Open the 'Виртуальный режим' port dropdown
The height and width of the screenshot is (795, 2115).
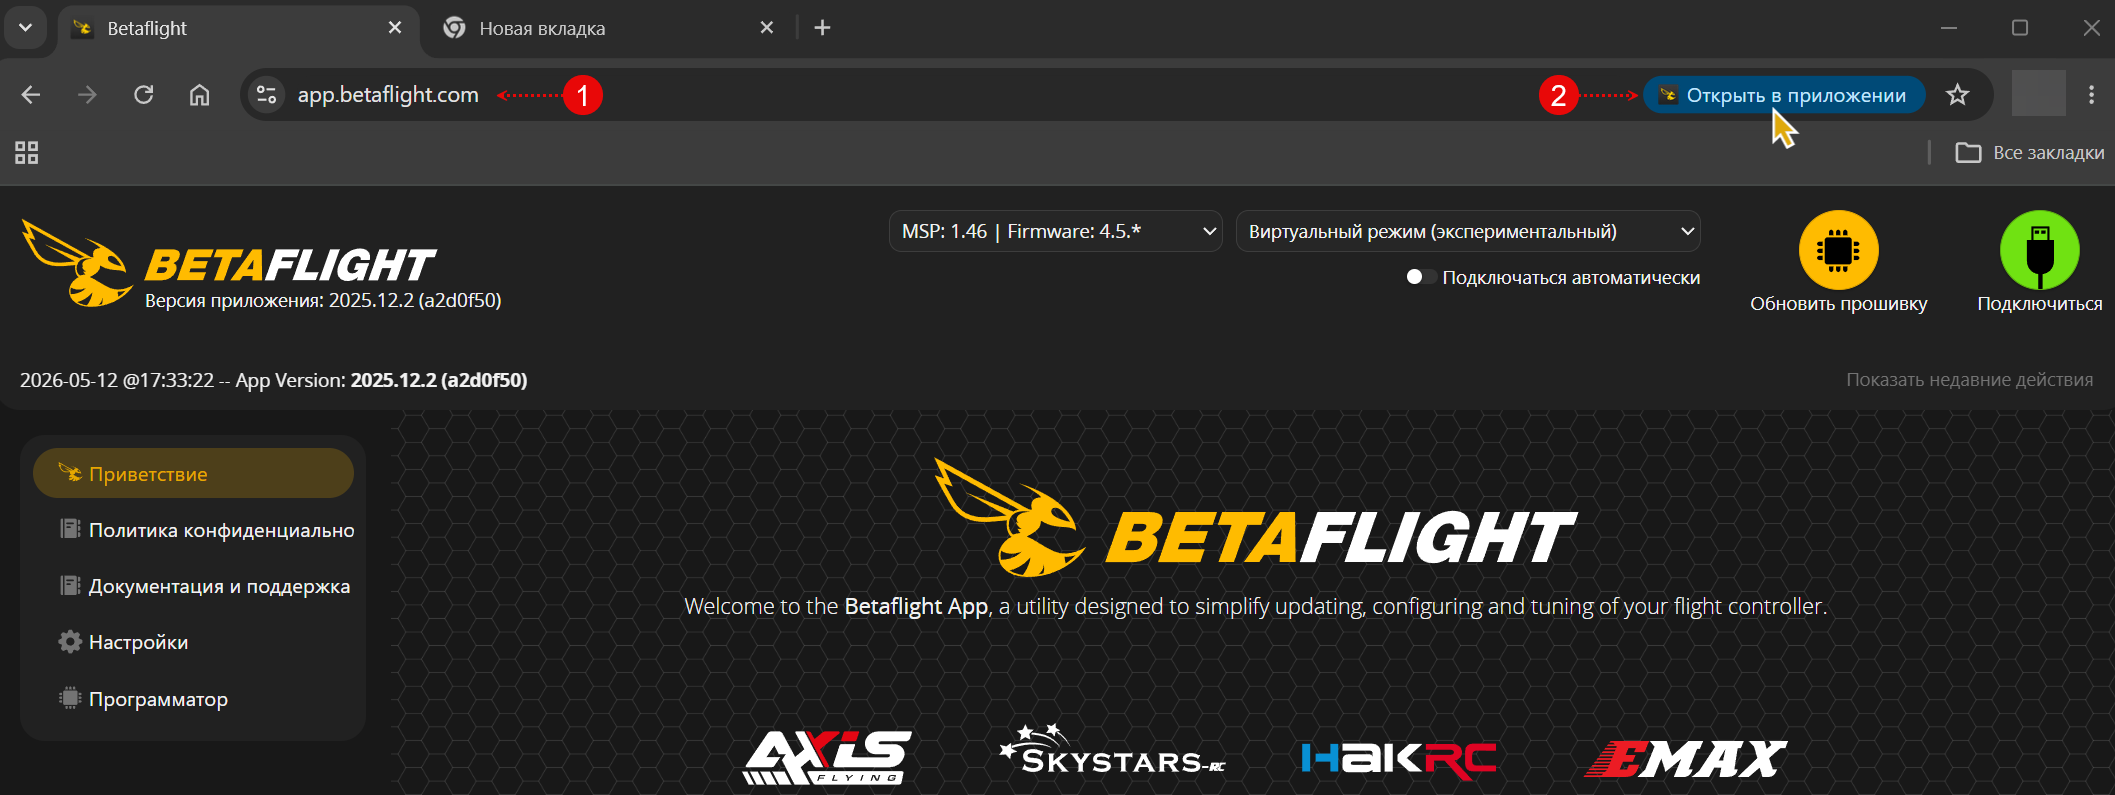coord(1468,231)
